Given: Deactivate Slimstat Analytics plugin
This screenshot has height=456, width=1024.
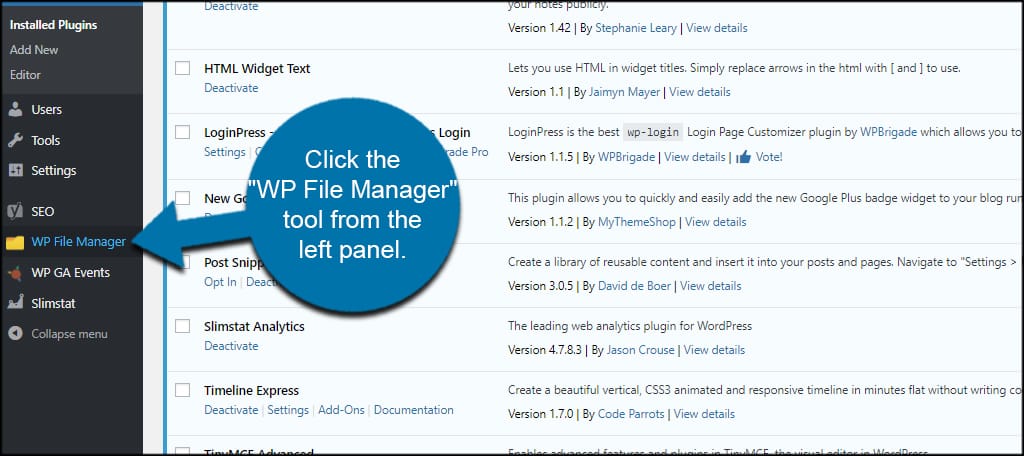Looking at the screenshot, I should [x=231, y=345].
